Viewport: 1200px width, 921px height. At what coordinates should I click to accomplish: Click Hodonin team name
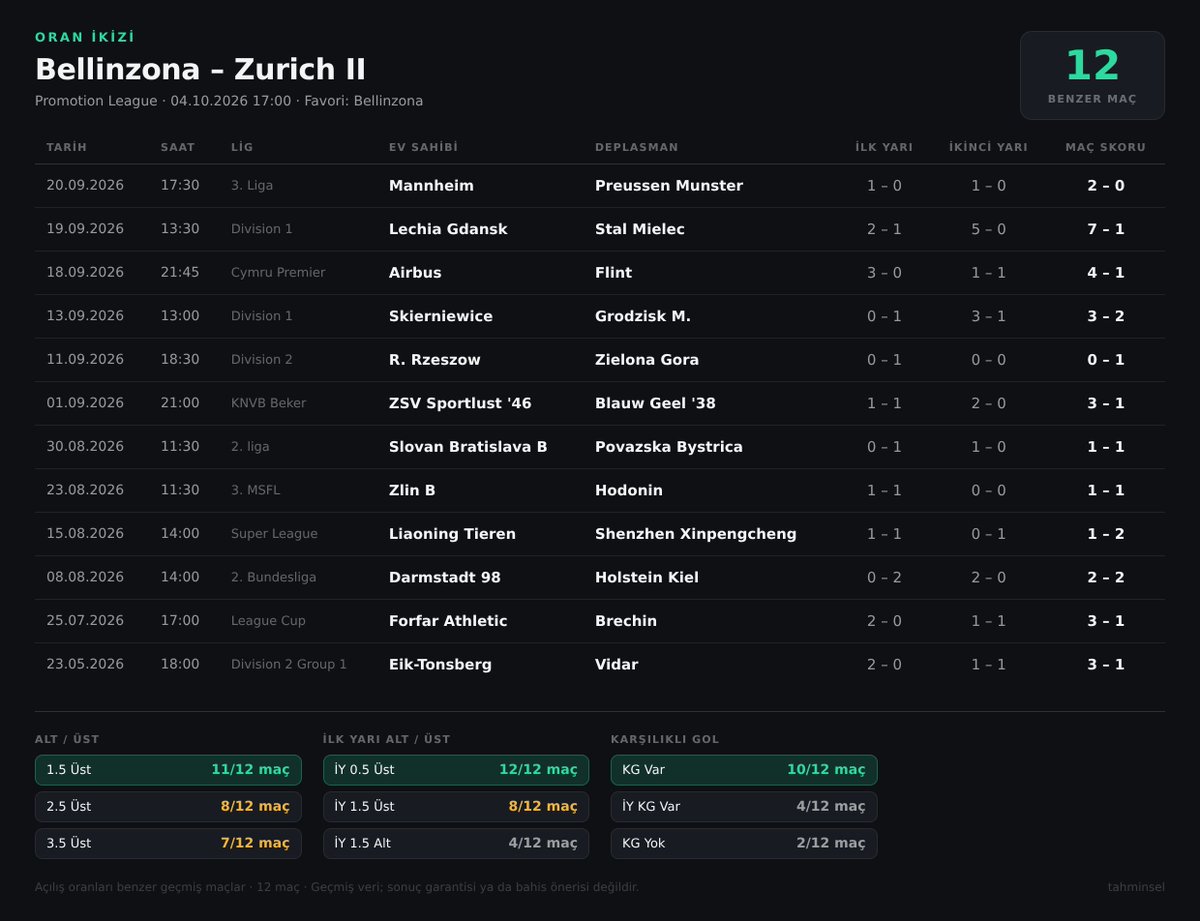[x=629, y=490]
